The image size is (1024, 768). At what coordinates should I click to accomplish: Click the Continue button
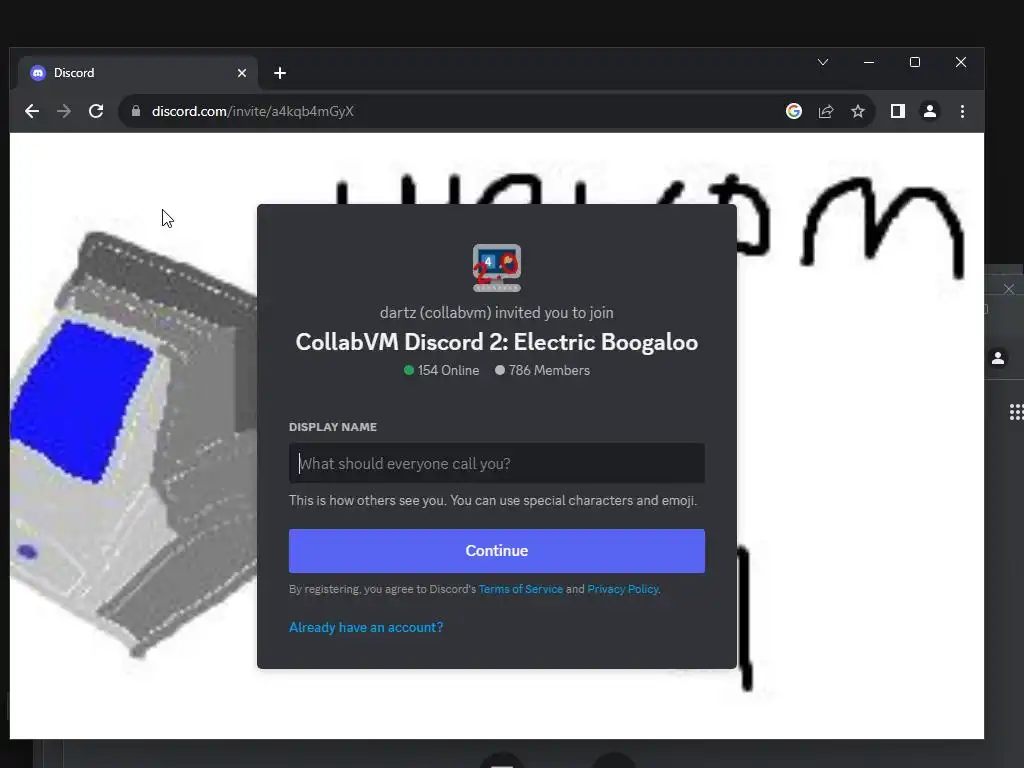(496, 551)
